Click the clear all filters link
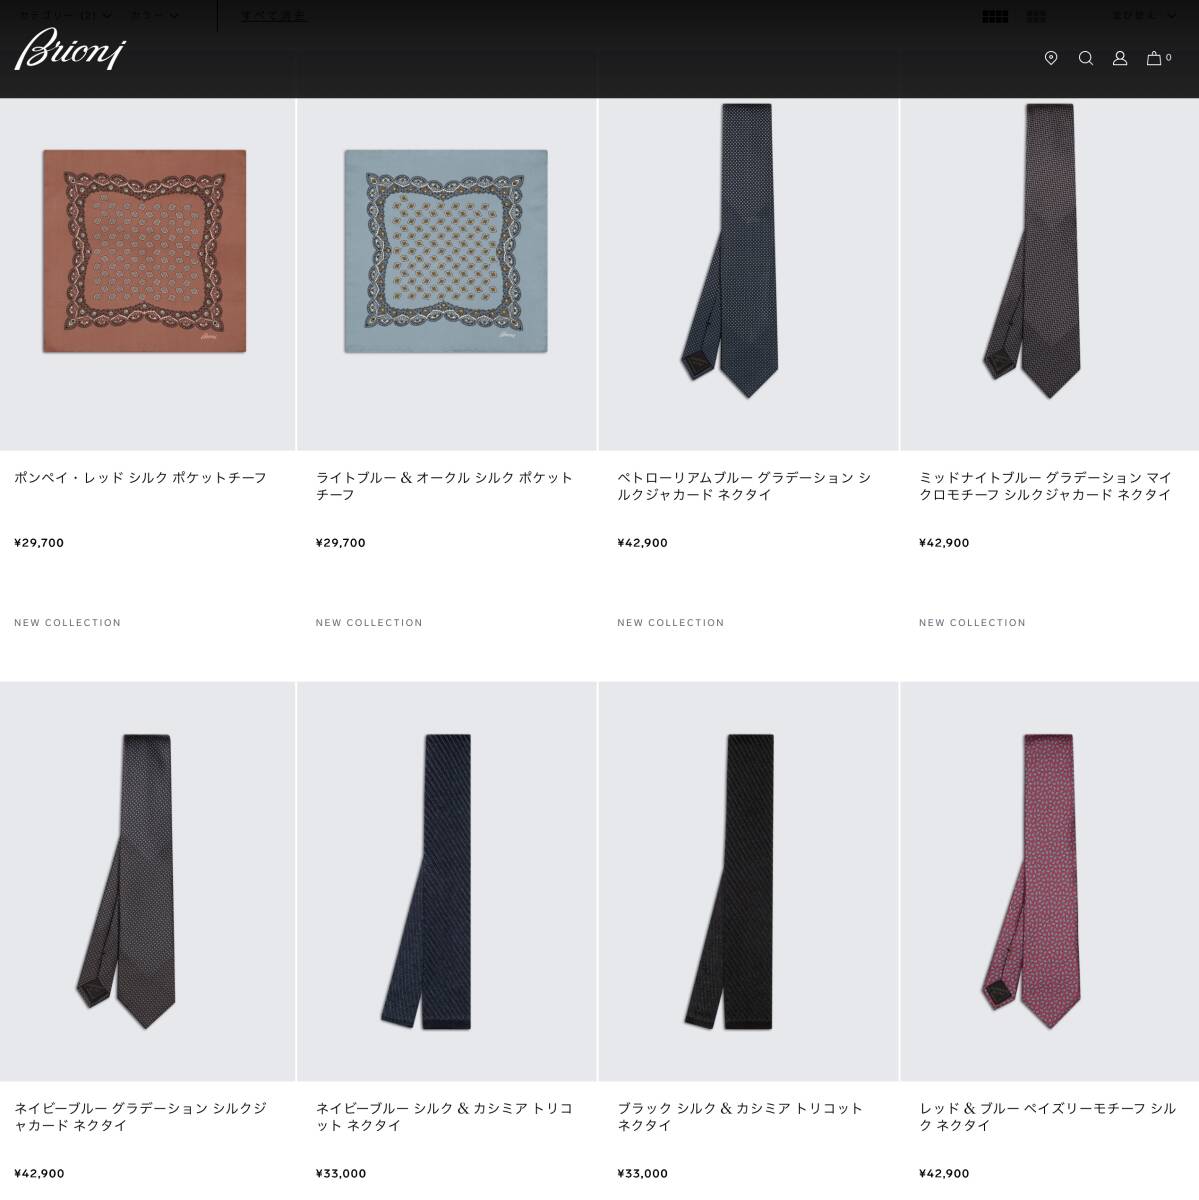The width and height of the screenshot is (1199, 1200). 273,15
